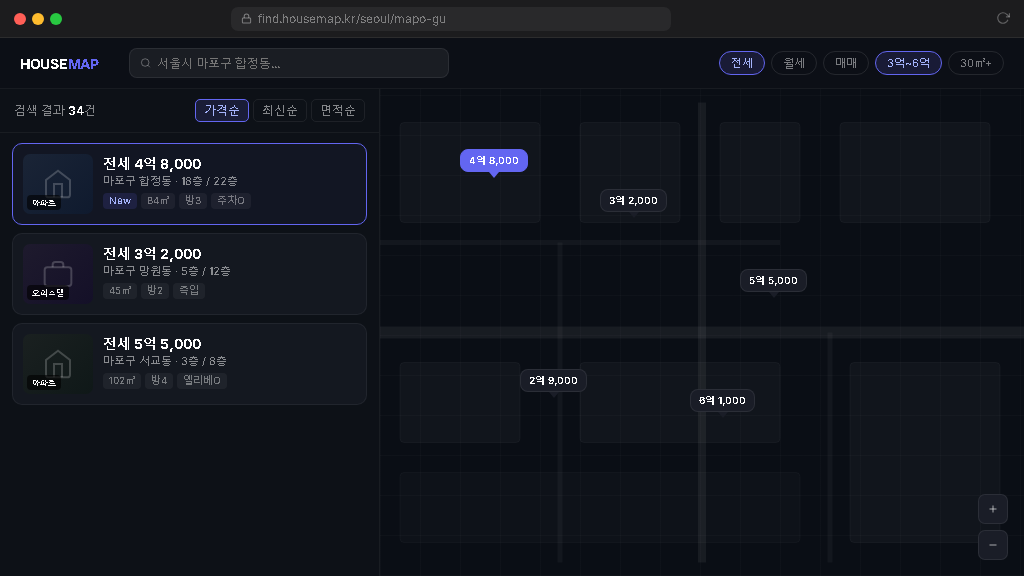Image resolution: width=1024 pixels, height=576 pixels.
Task: Click the lock icon in address bar
Action: point(247,19)
